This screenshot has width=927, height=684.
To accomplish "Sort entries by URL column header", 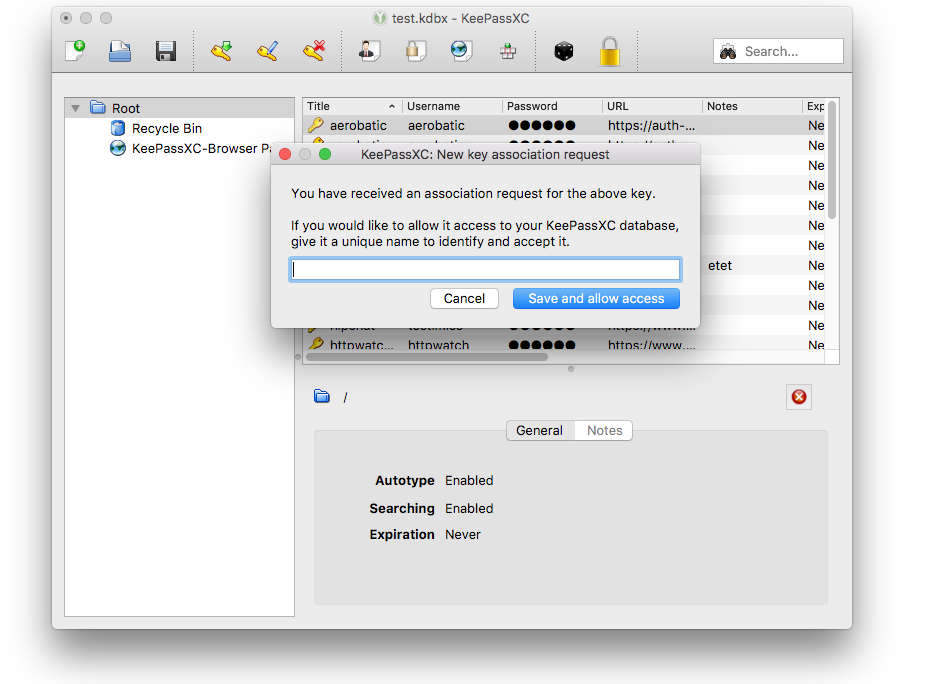I will [652, 106].
